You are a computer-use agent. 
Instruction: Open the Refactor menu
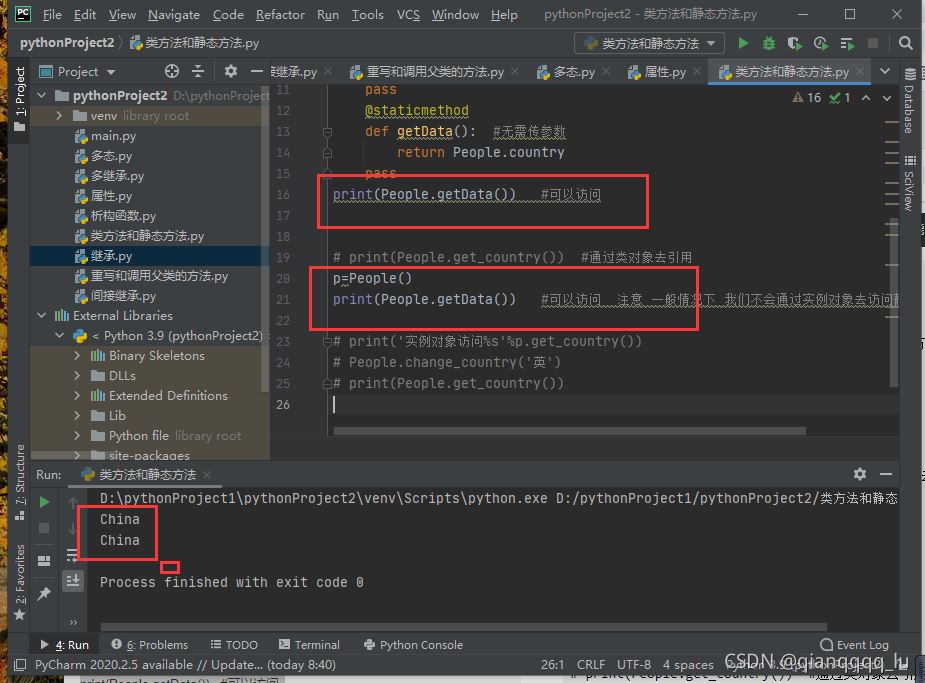(280, 15)
